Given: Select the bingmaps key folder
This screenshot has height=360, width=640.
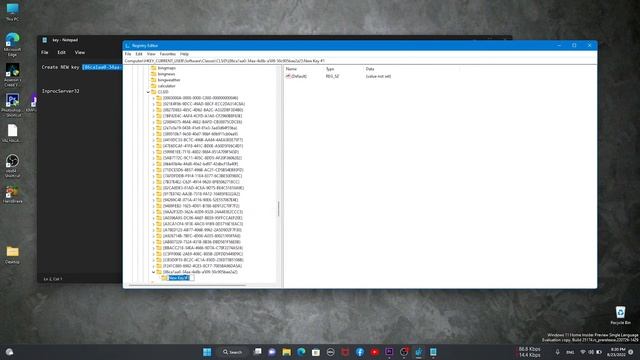Looking at the screenshot, I should tap(163, 68).
